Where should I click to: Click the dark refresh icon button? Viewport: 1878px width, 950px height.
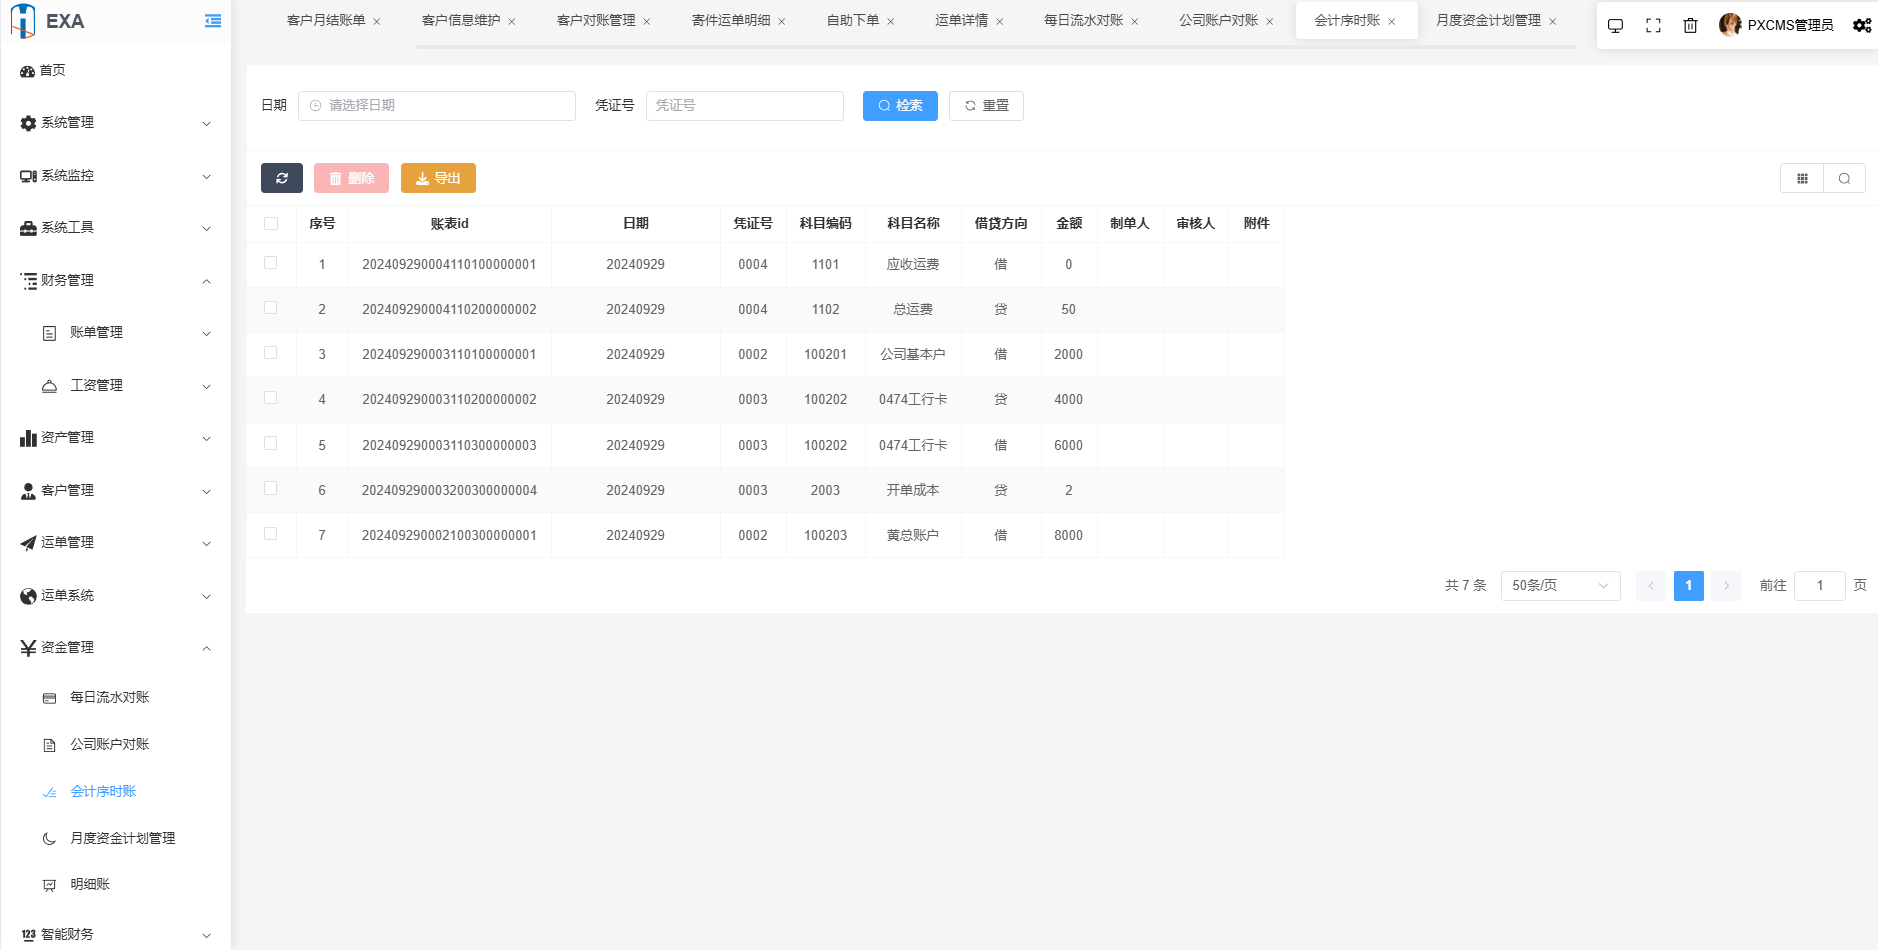tap(282, 178)
